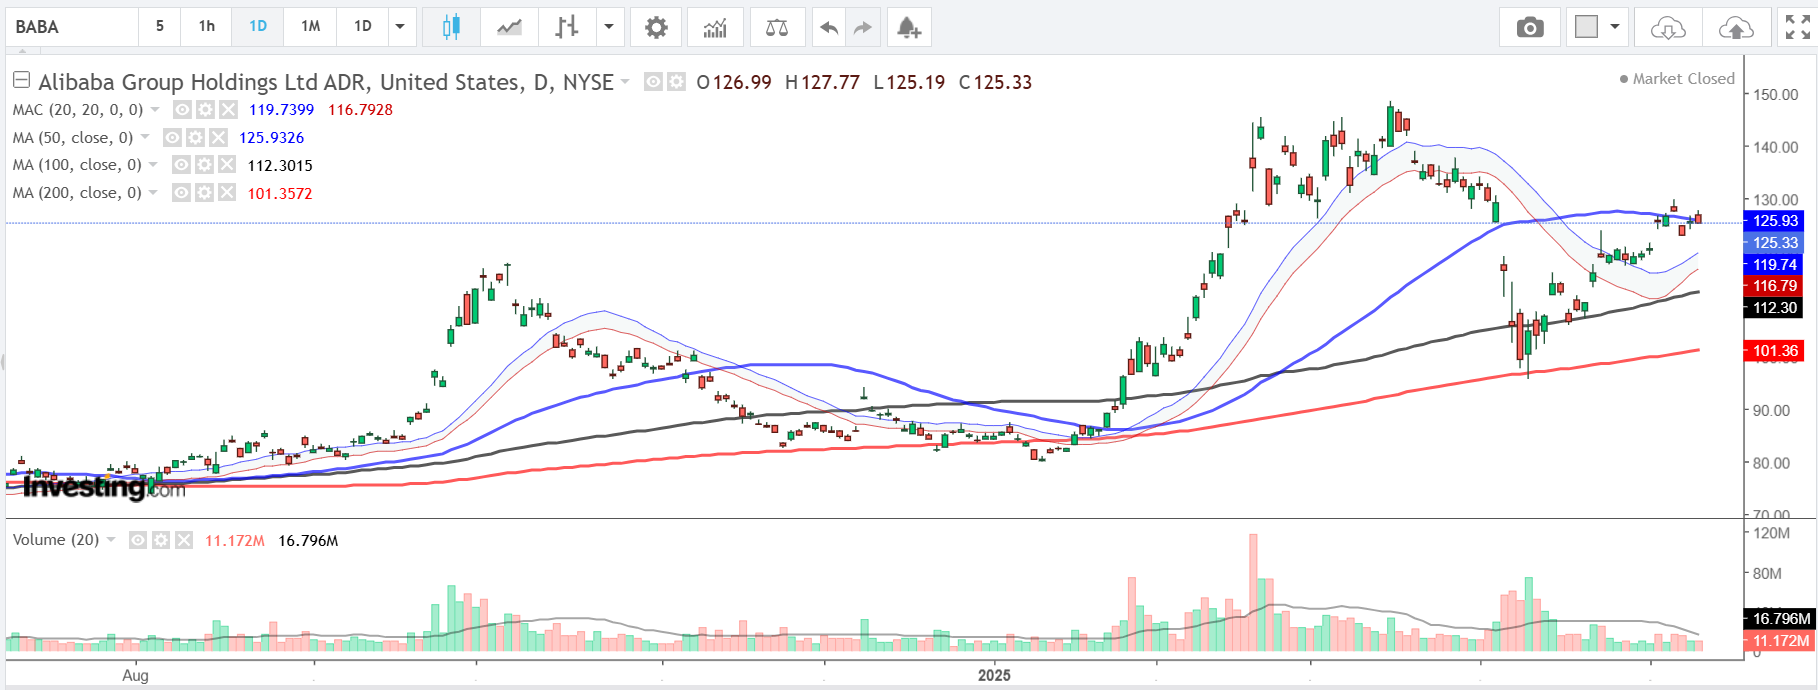Open settings for MA (200, close, 0)

point(204,193)
